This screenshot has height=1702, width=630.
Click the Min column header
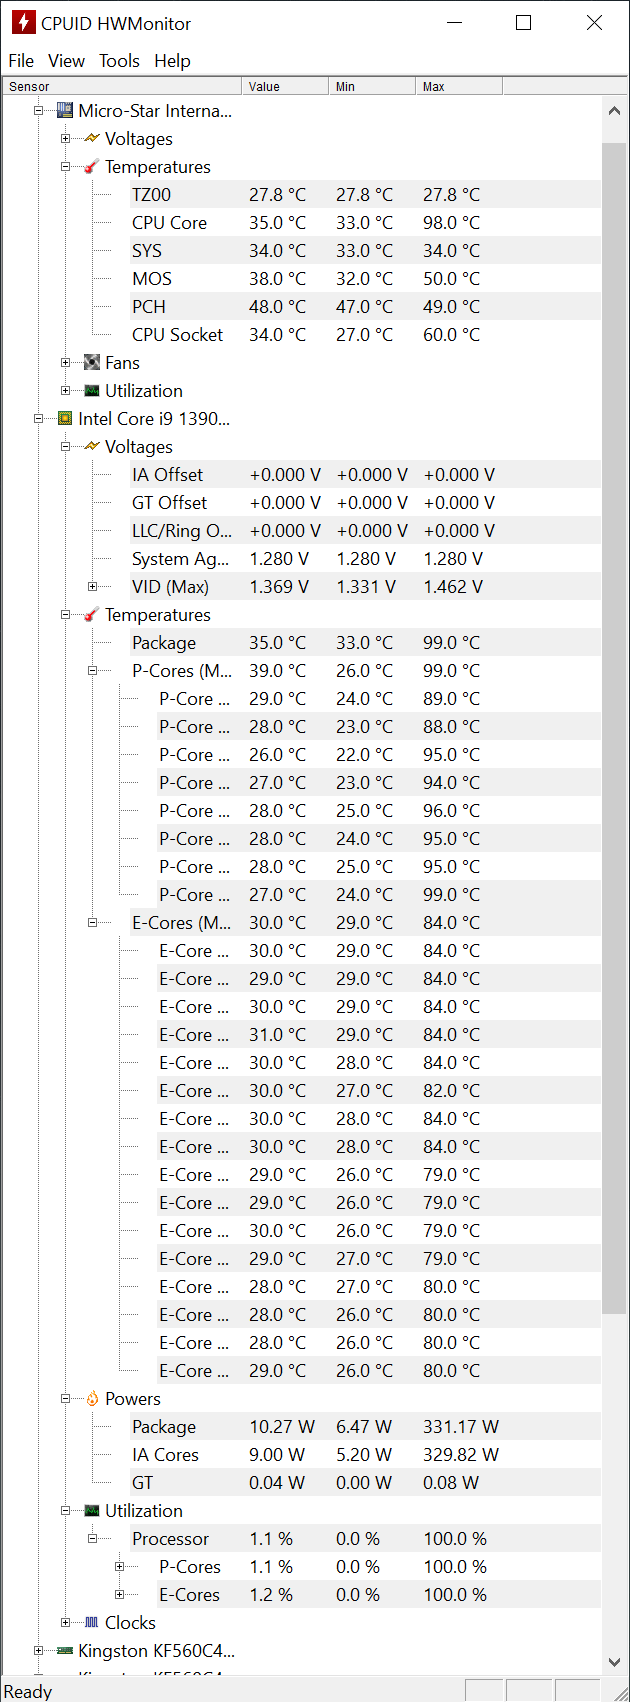click(372, 87)
